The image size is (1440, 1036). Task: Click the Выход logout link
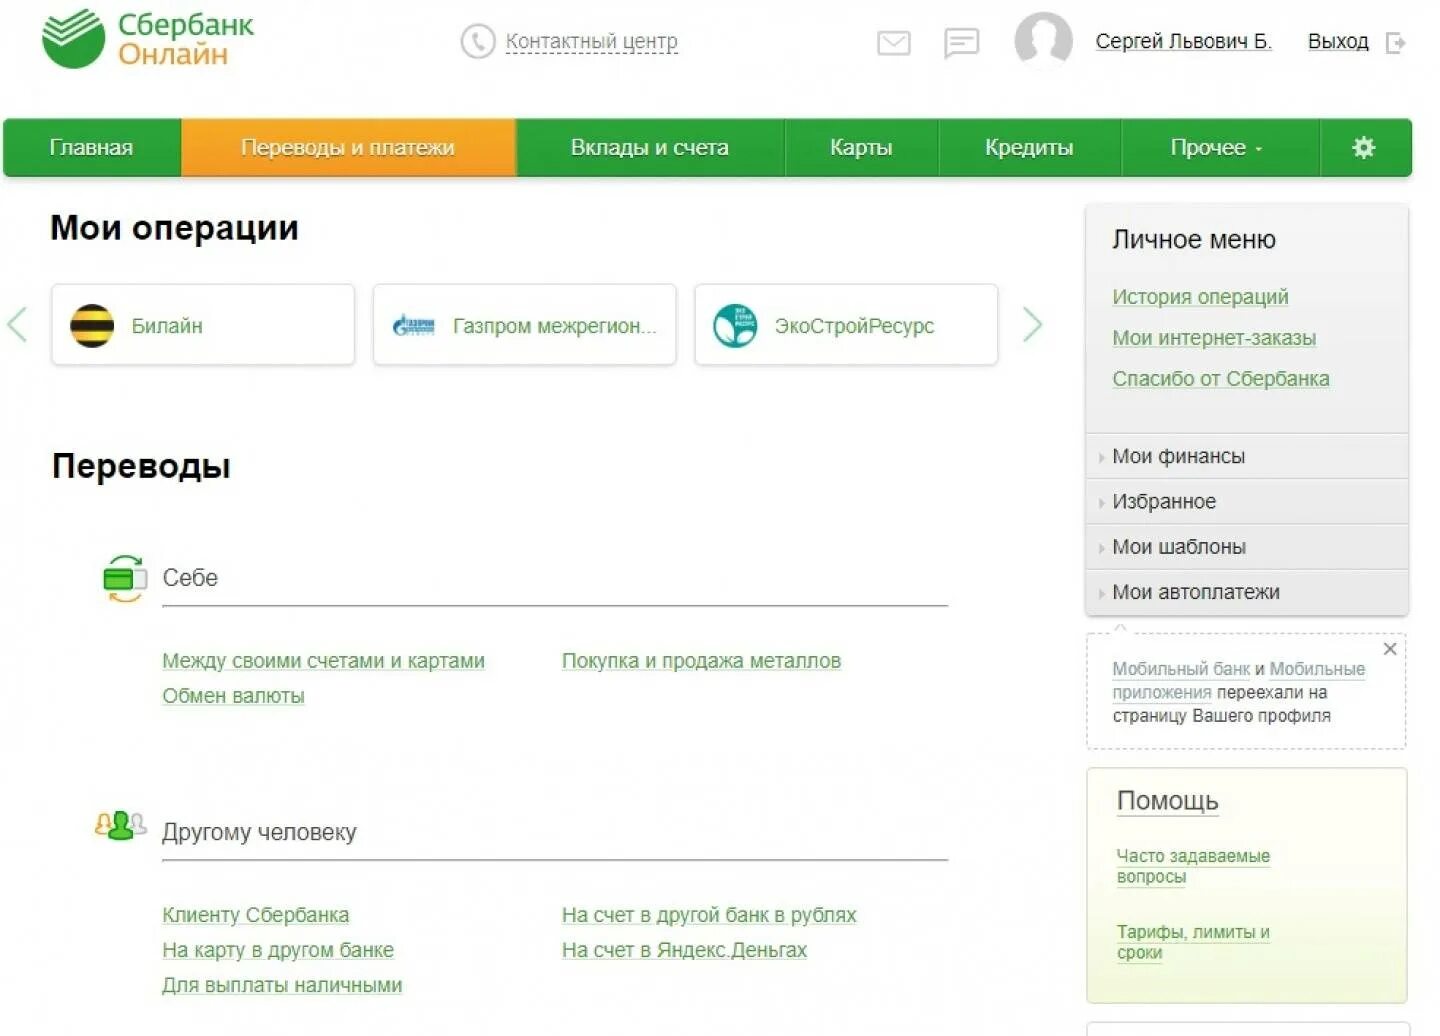(1338, 41)
